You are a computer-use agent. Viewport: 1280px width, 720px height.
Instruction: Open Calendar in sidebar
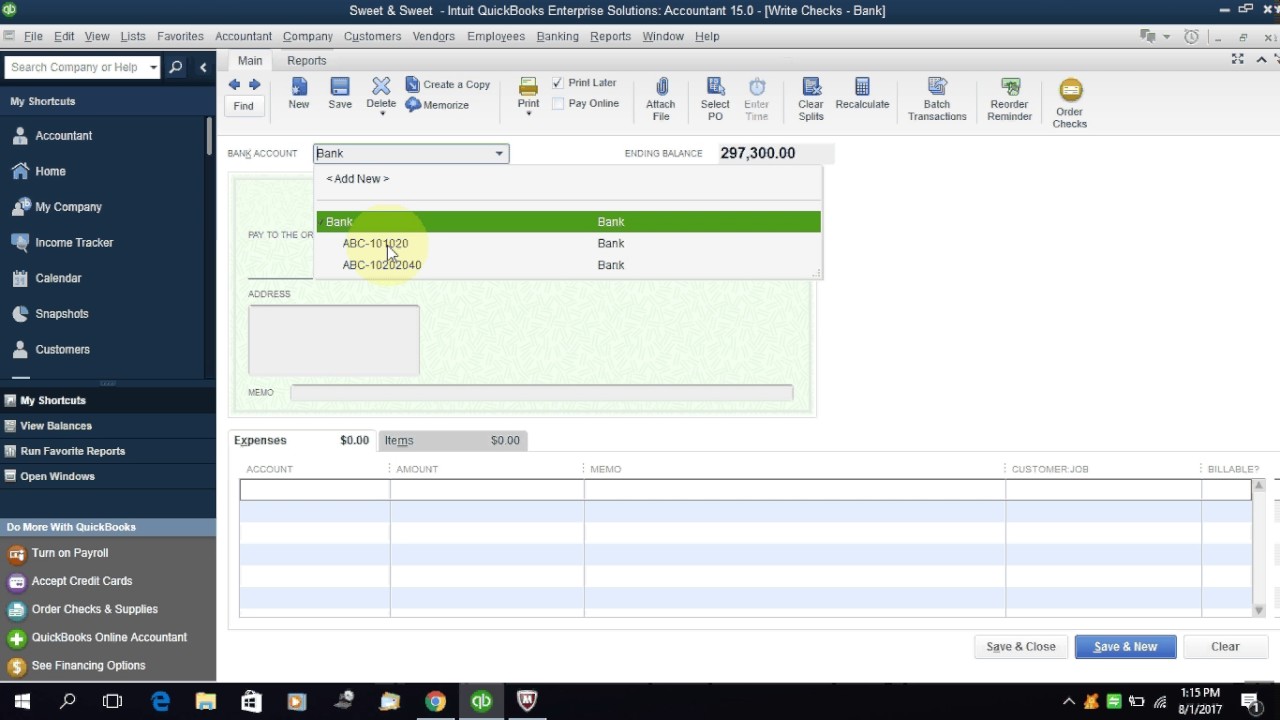pos(58,278)
